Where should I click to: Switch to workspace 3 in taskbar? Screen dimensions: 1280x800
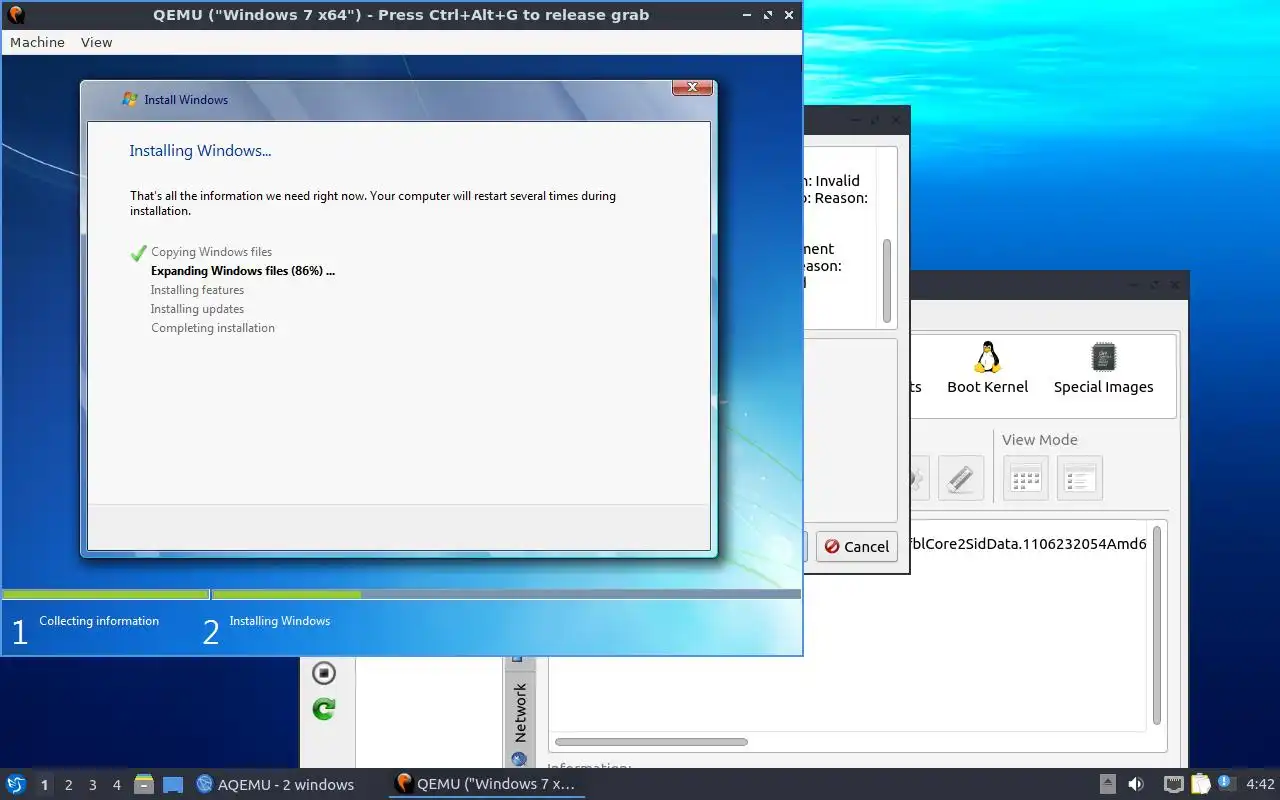(93, 785)
